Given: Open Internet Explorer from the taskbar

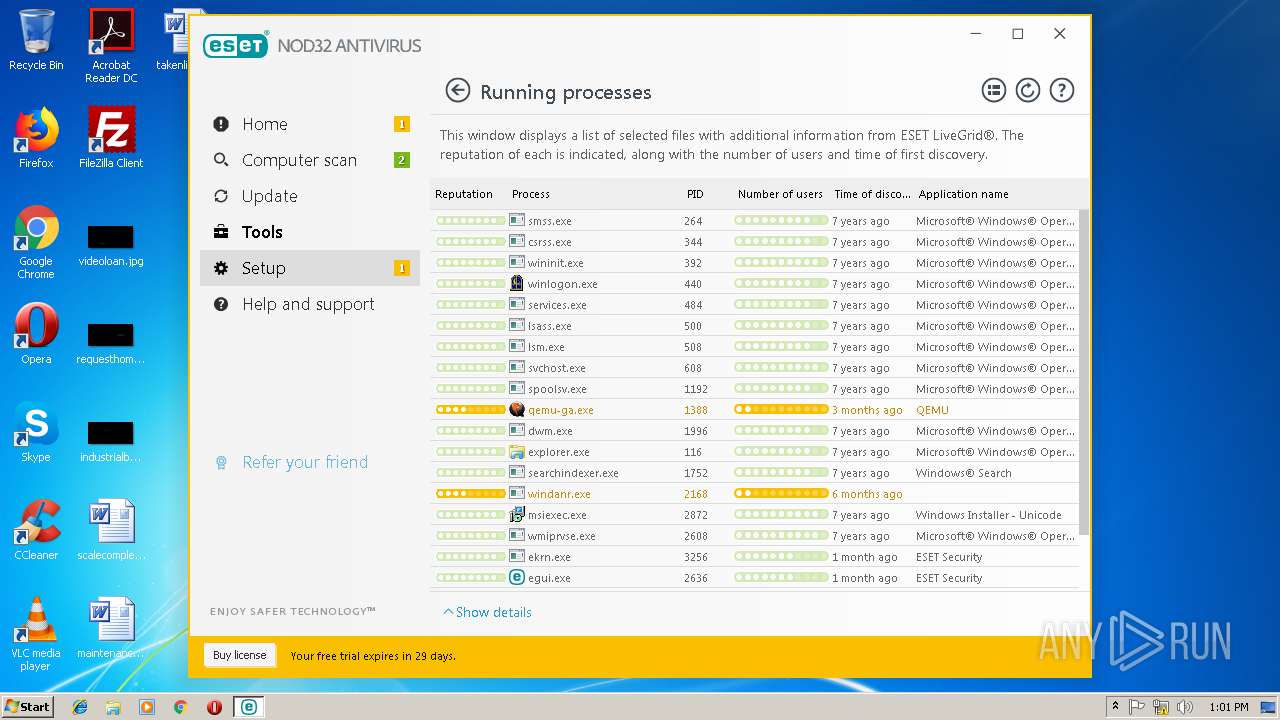Looking at the screenshot, I should click(80, 707).
